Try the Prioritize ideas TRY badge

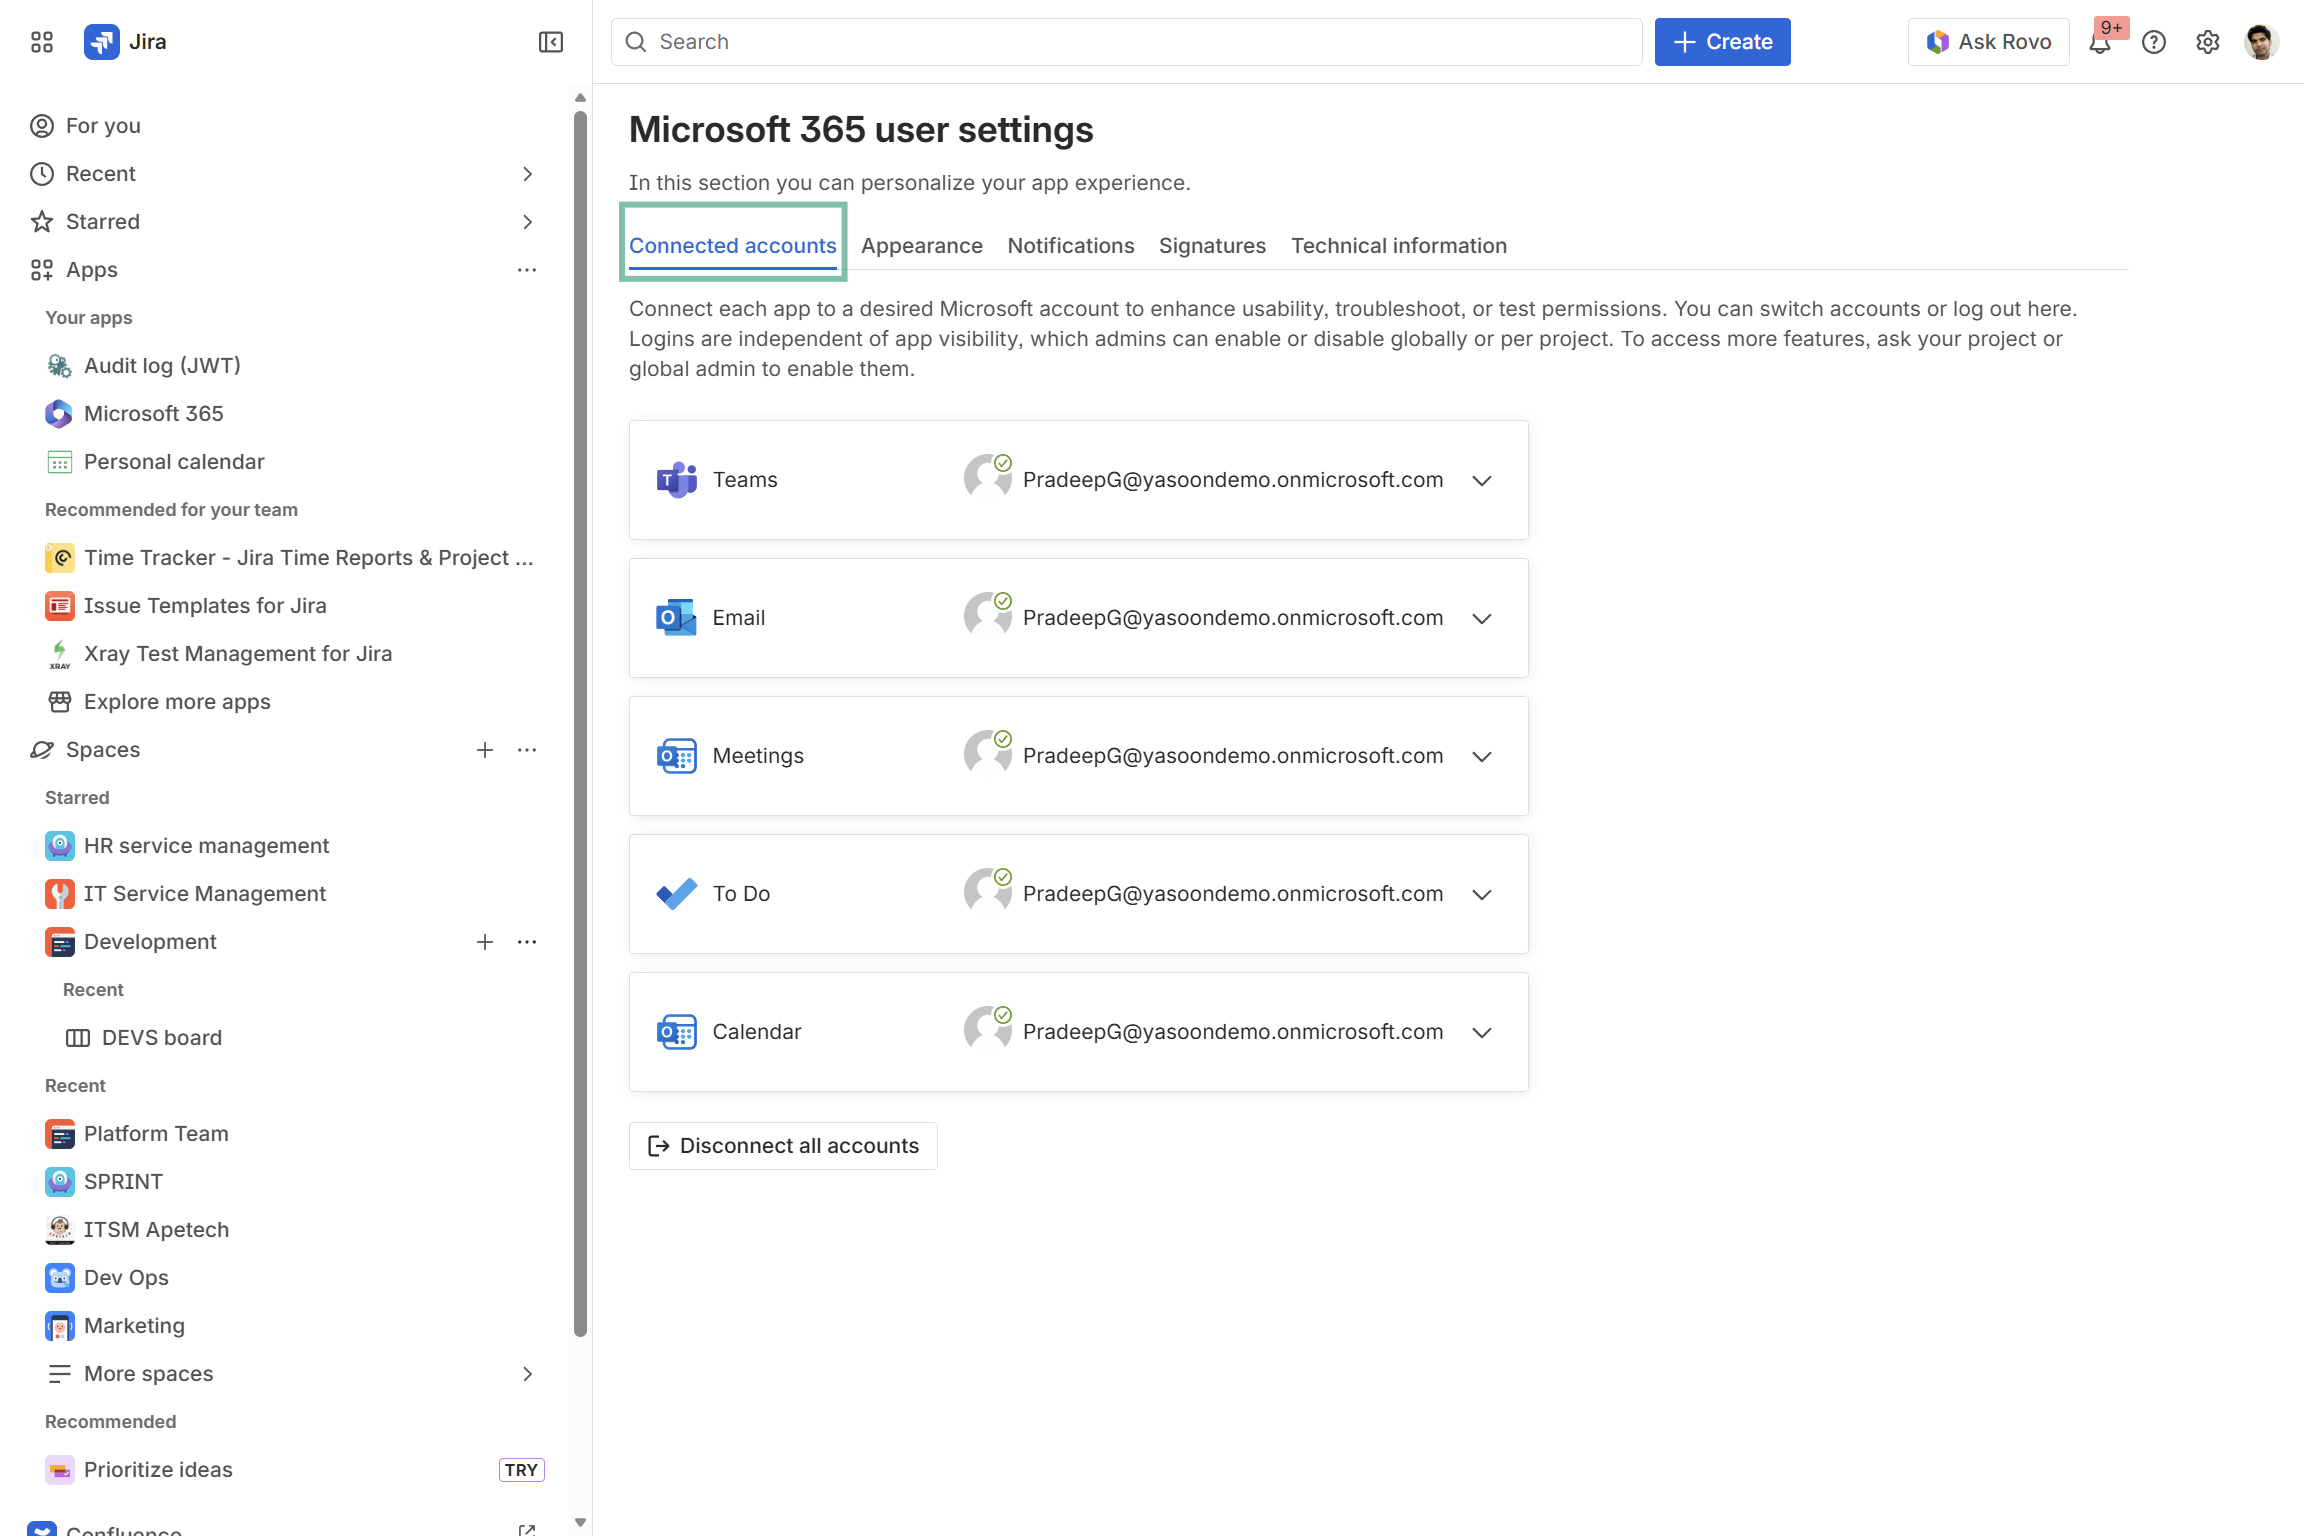tap(521, 1470)
